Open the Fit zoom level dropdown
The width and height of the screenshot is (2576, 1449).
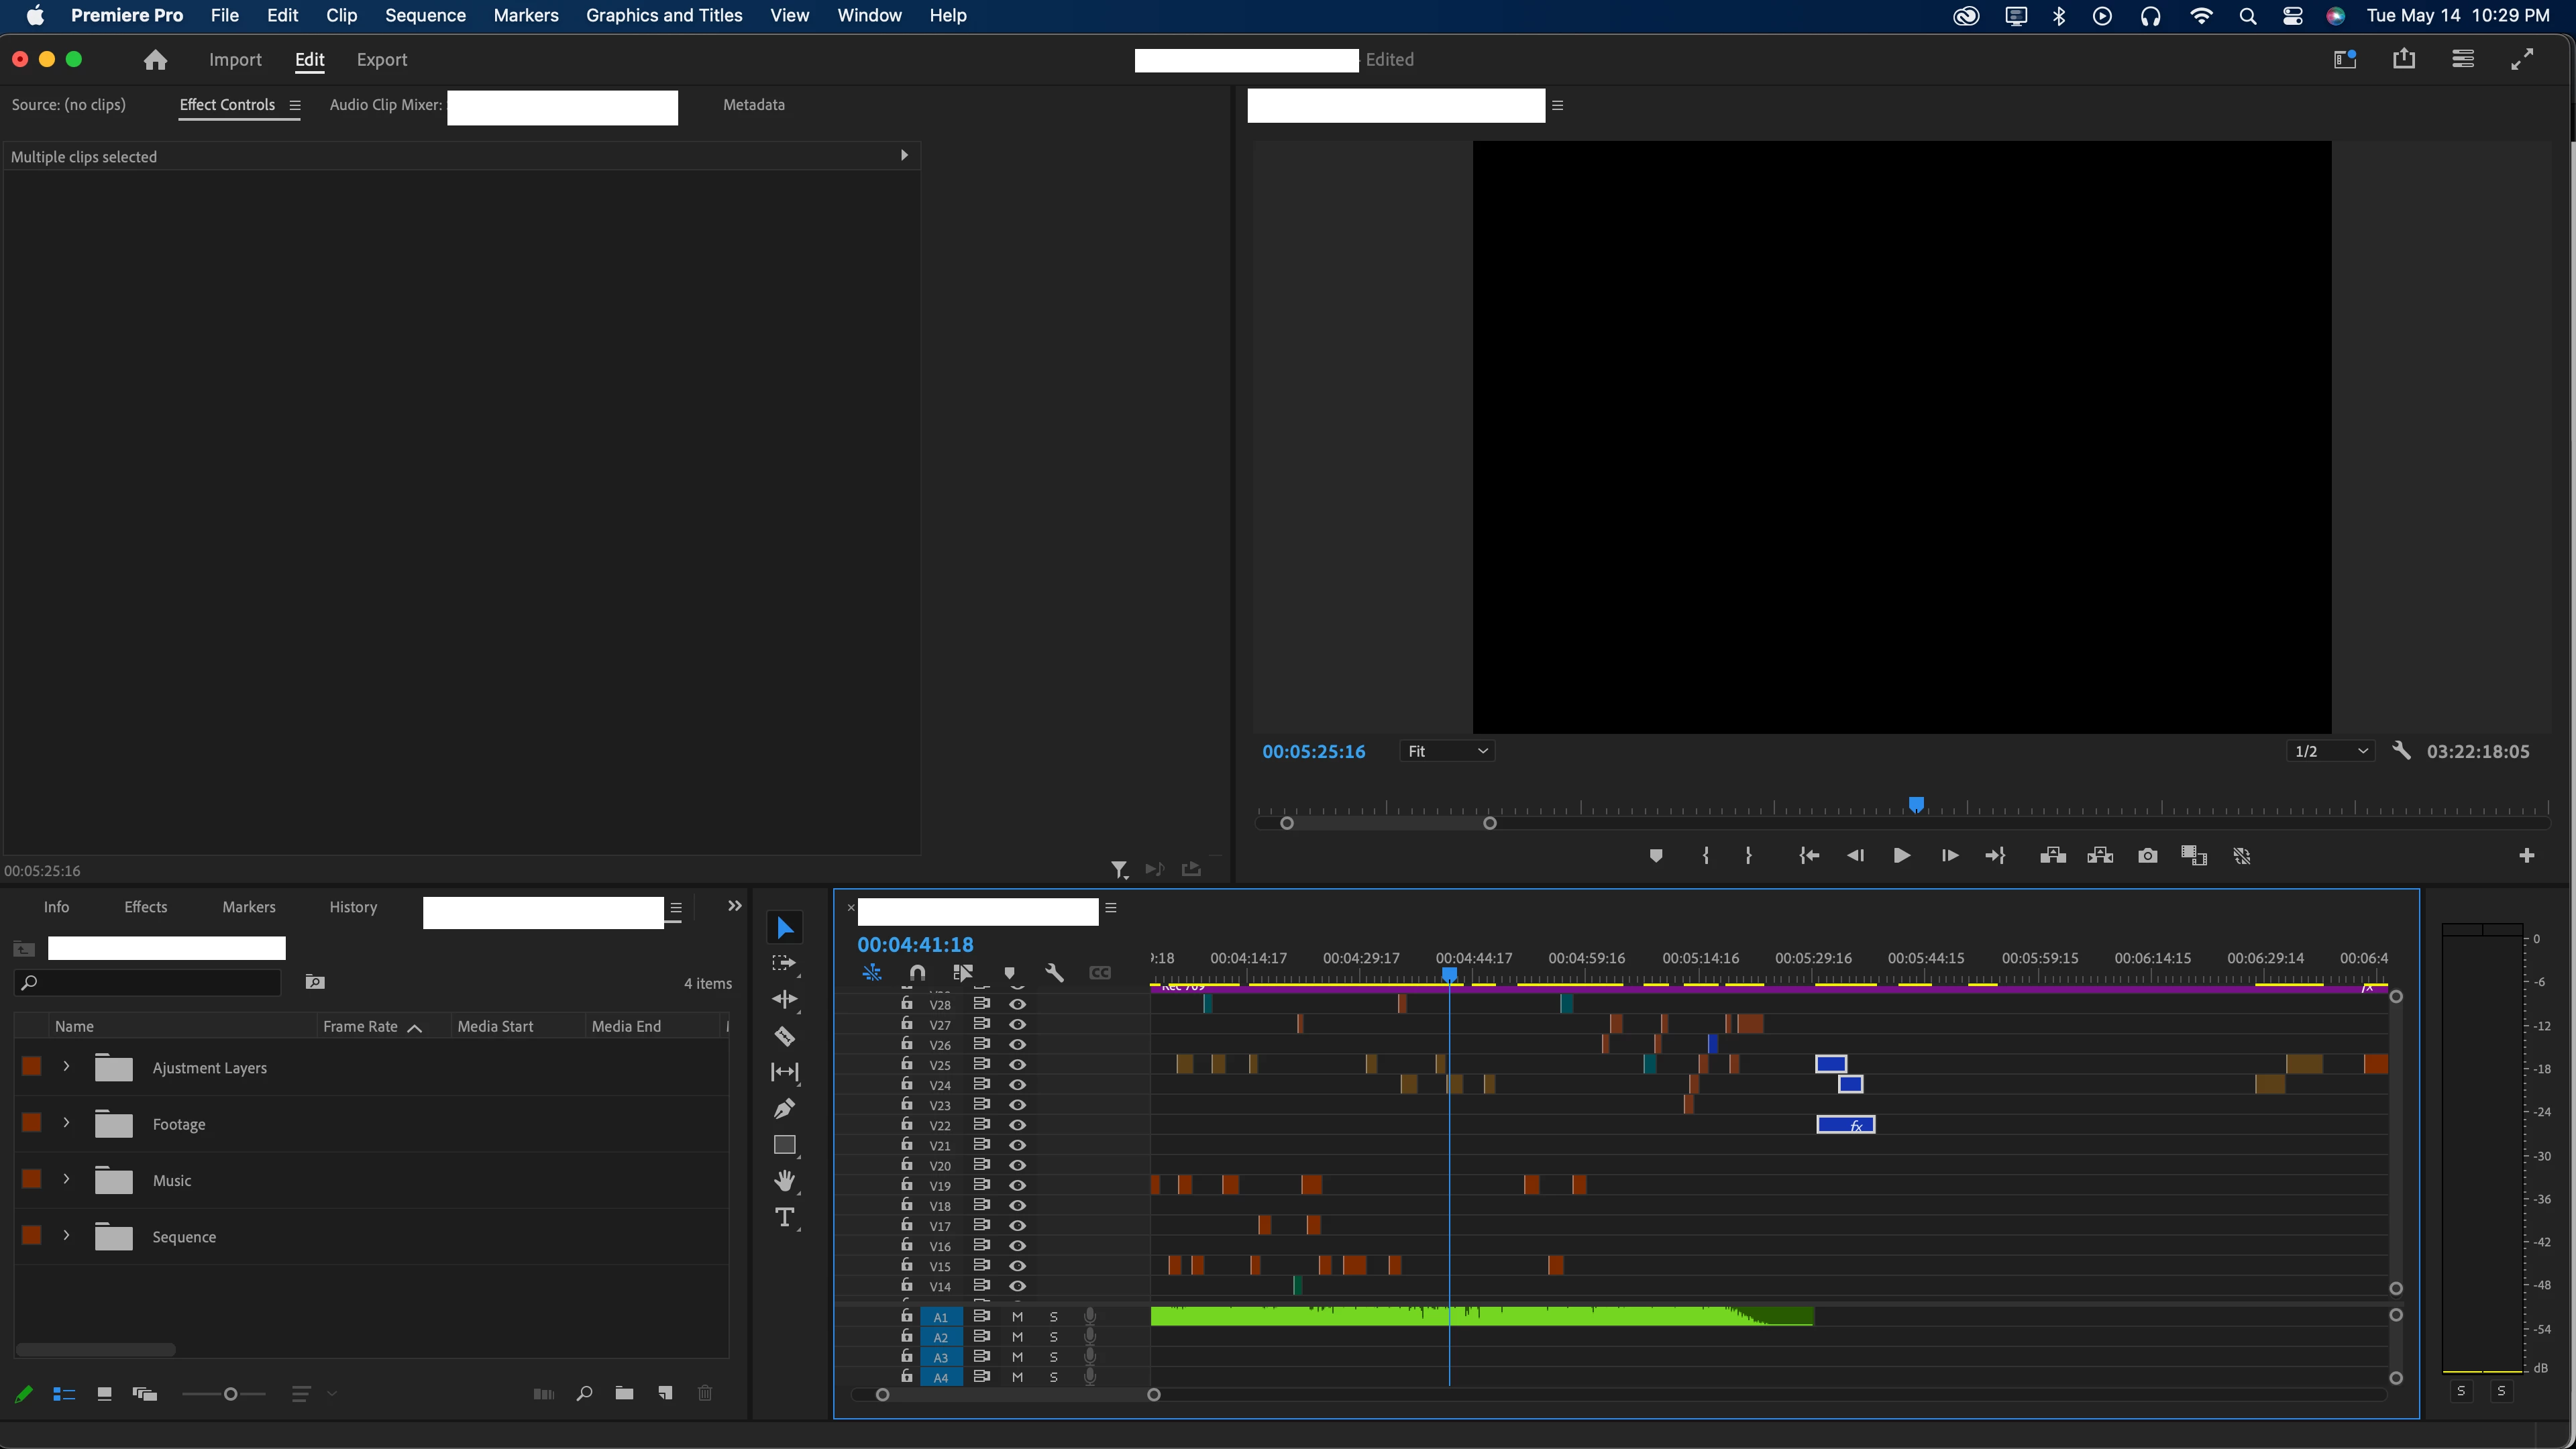pos(1446,751)
